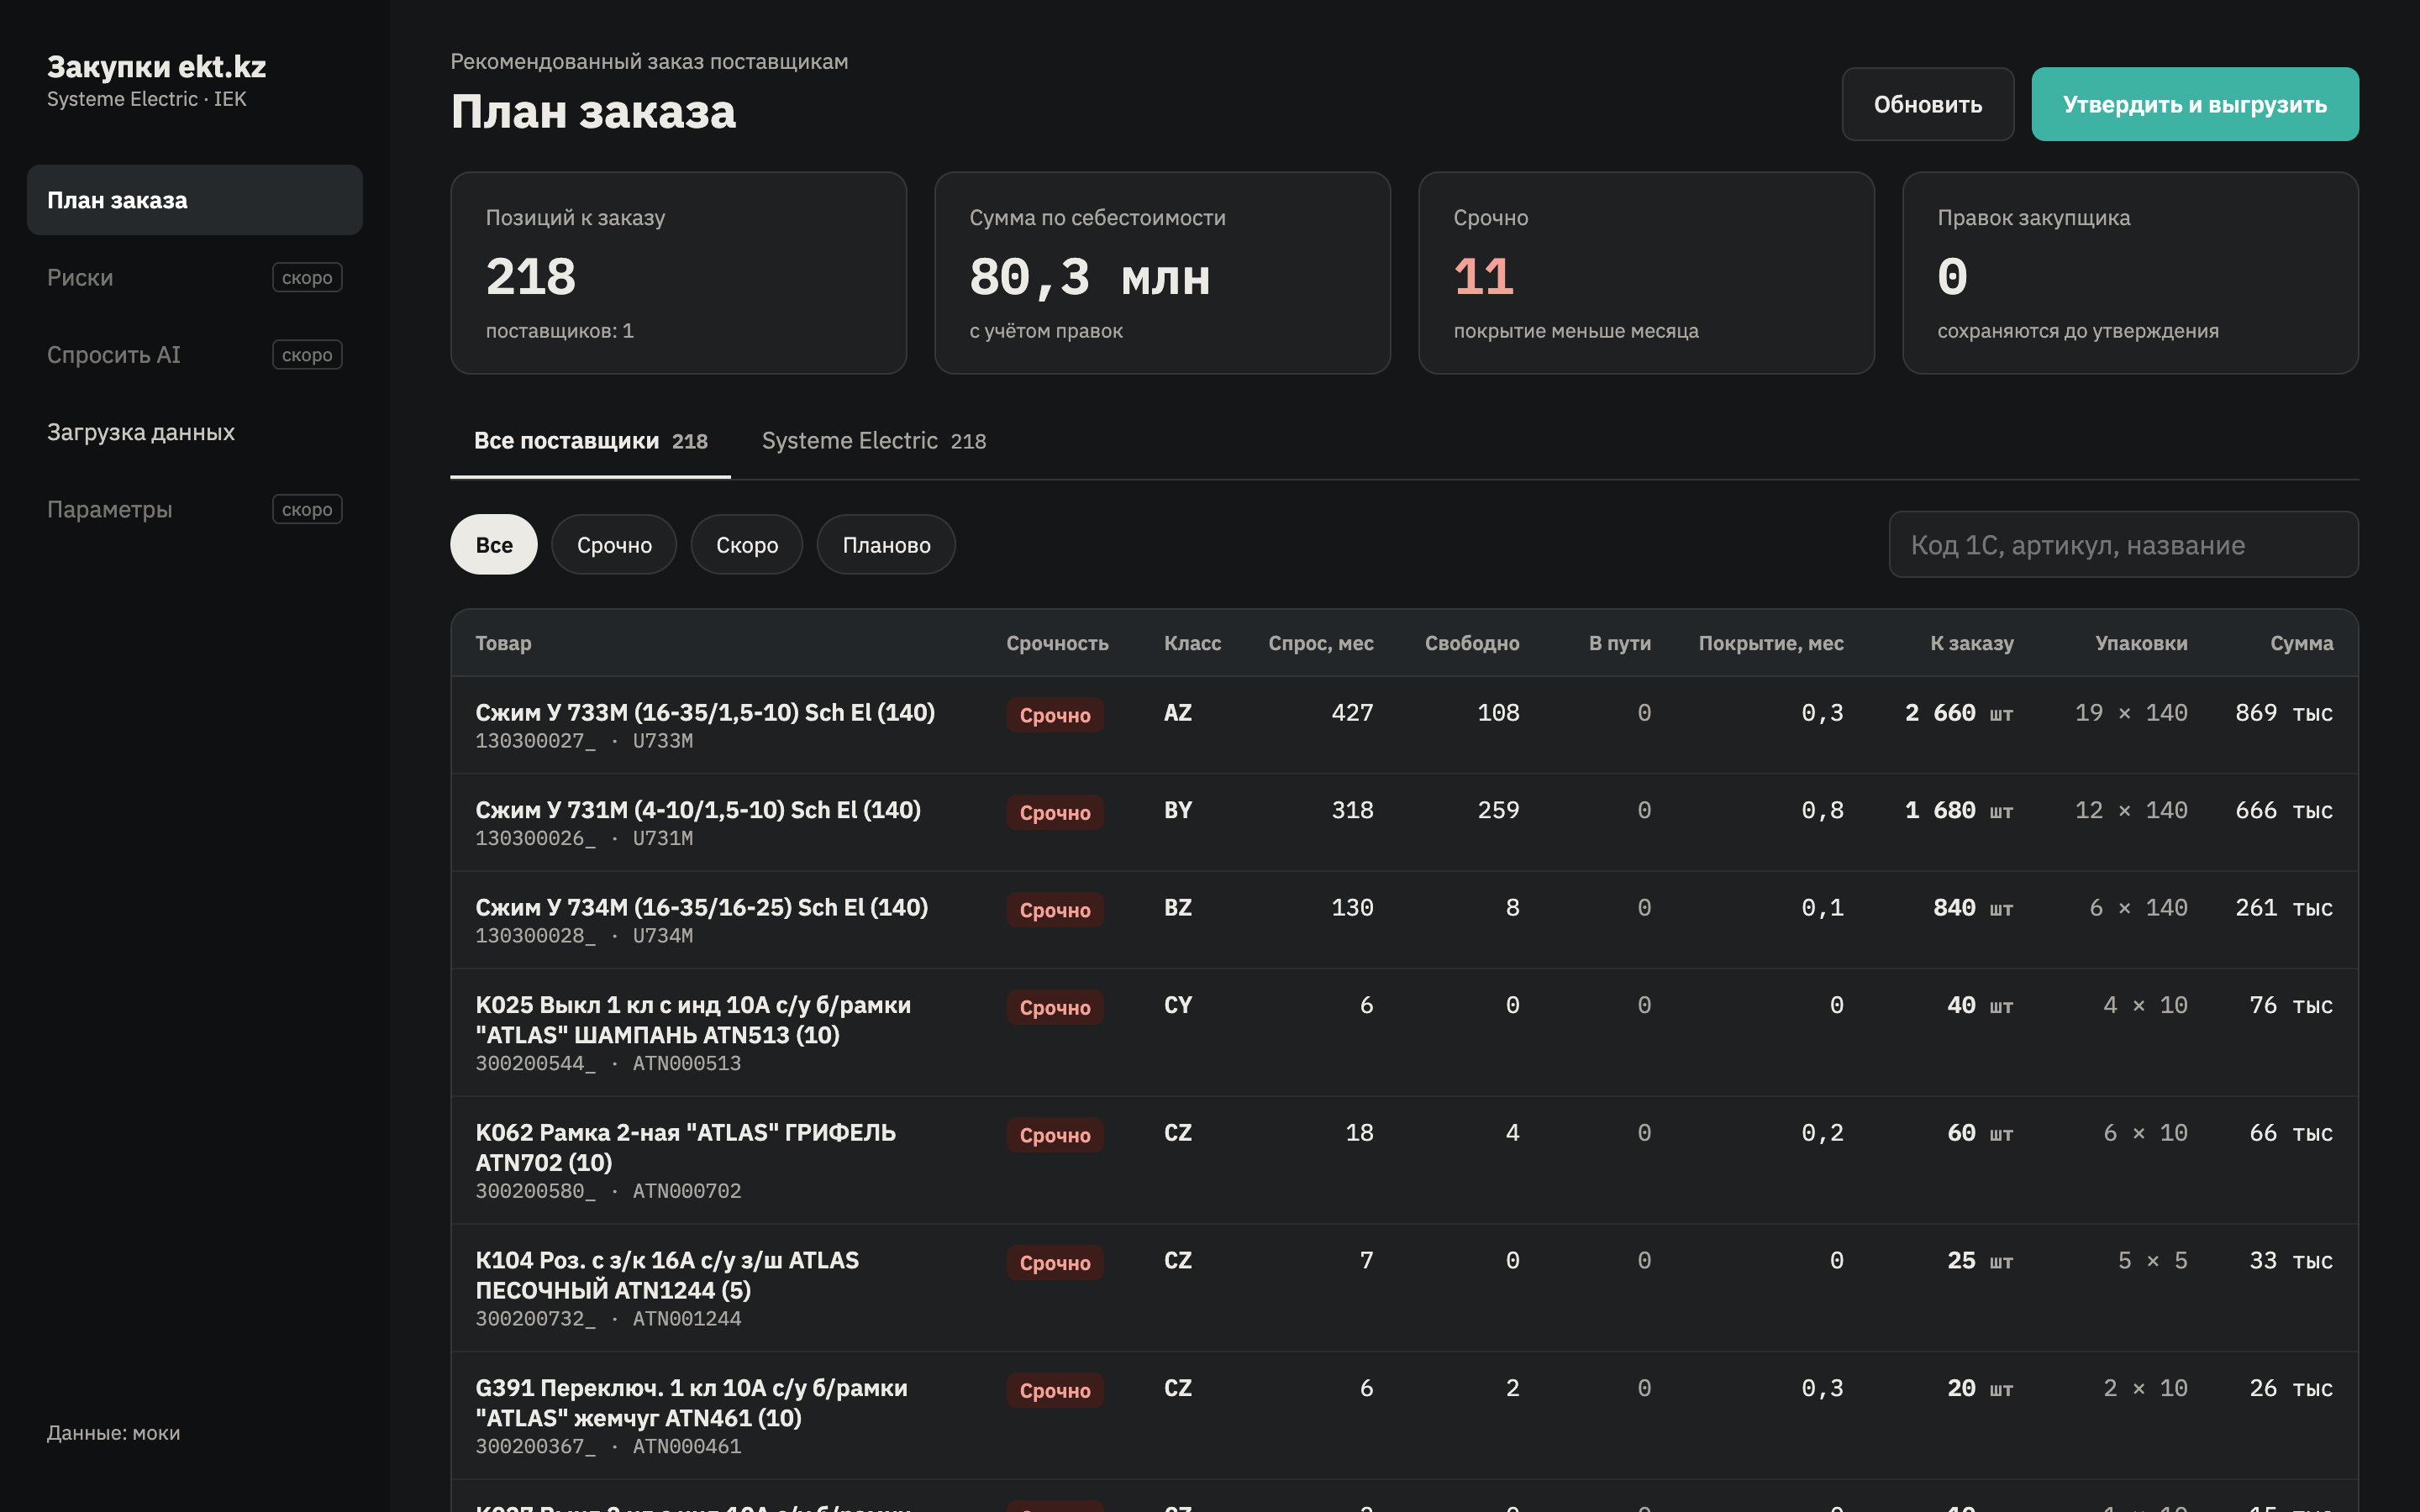This screenshot has height=1512, width=2420.
Task: Focus the Код 1С search field
Action: coord(2123,545)
